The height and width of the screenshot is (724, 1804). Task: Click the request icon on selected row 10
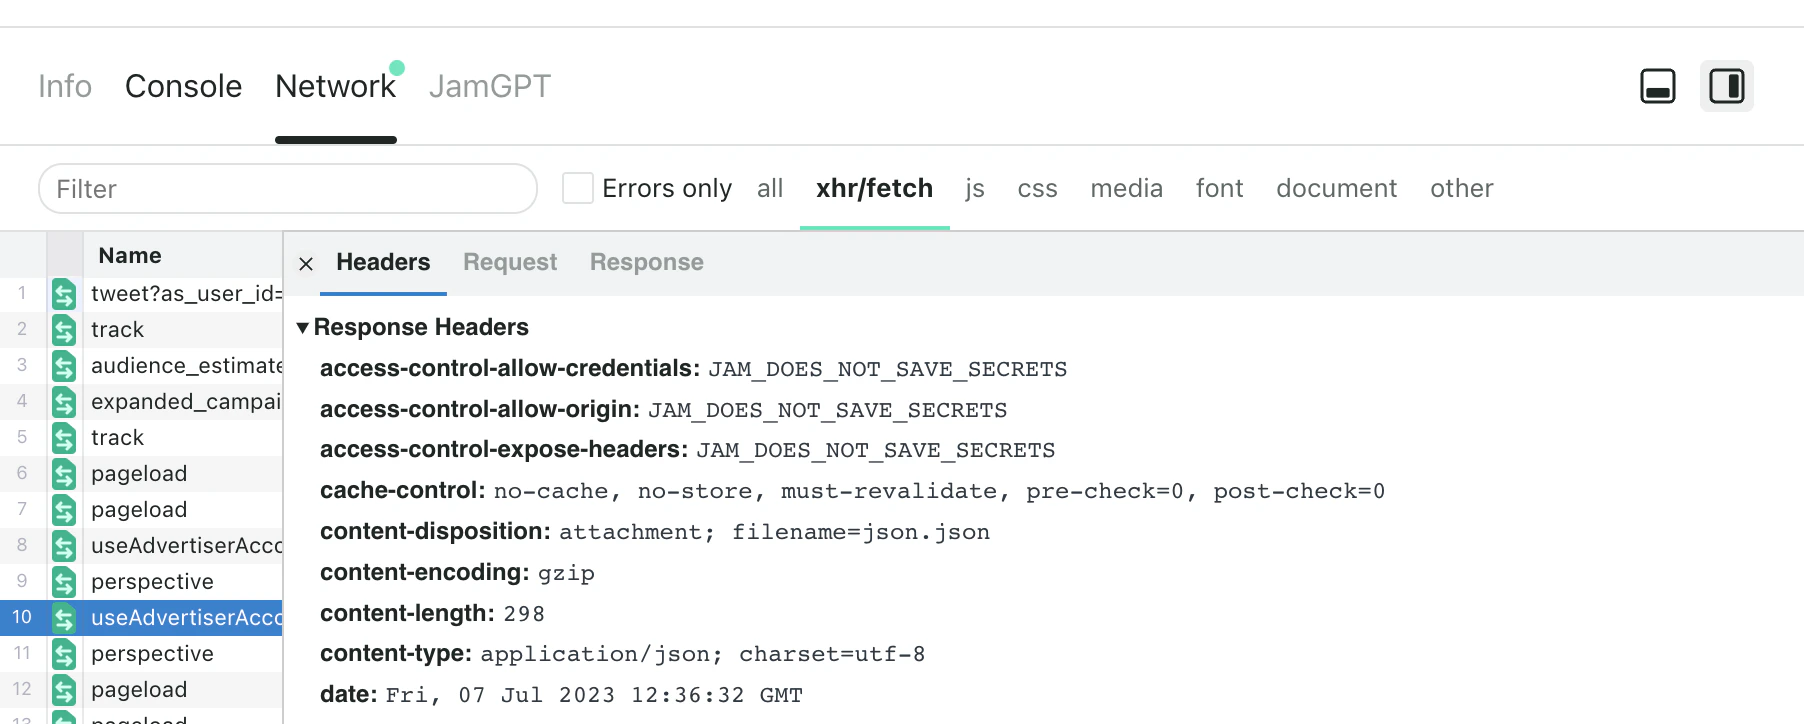coord(64,618)
